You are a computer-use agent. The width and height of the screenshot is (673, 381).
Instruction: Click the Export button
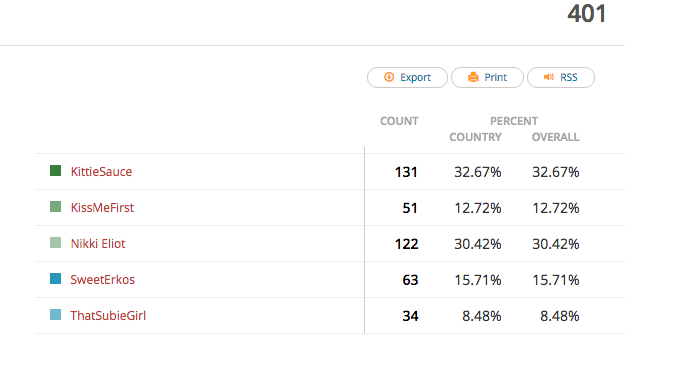[407, 78]
